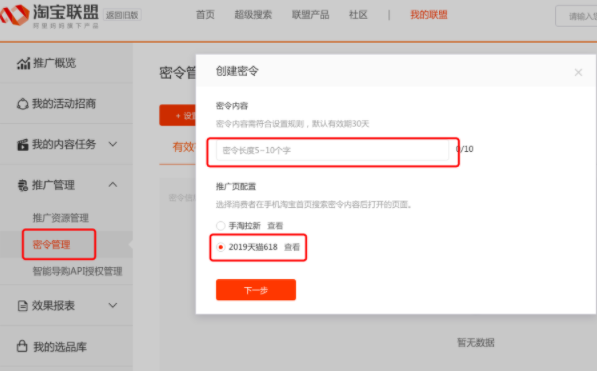Click 查看 link next to 手淘拉新
The width and height of the screenshot is (597, 372).
point(275,226)
